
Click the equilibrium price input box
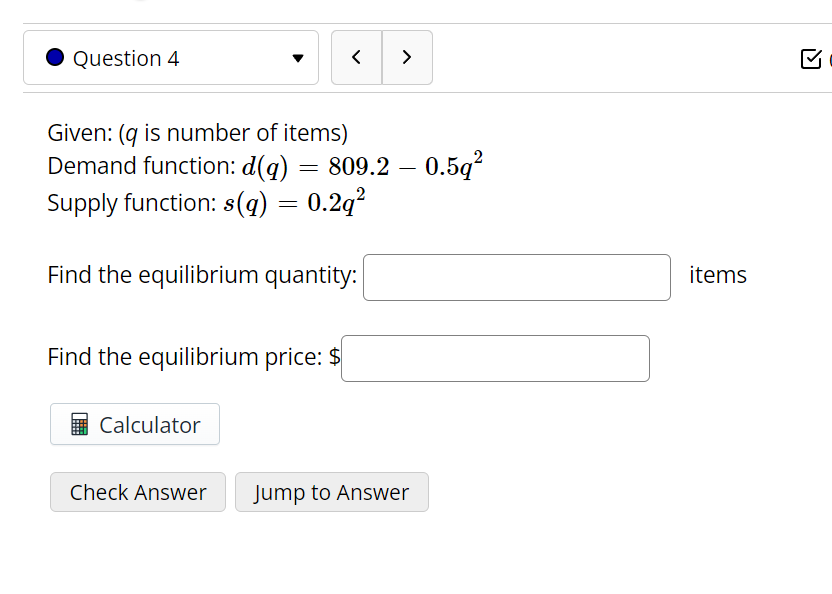coord(495,358)
